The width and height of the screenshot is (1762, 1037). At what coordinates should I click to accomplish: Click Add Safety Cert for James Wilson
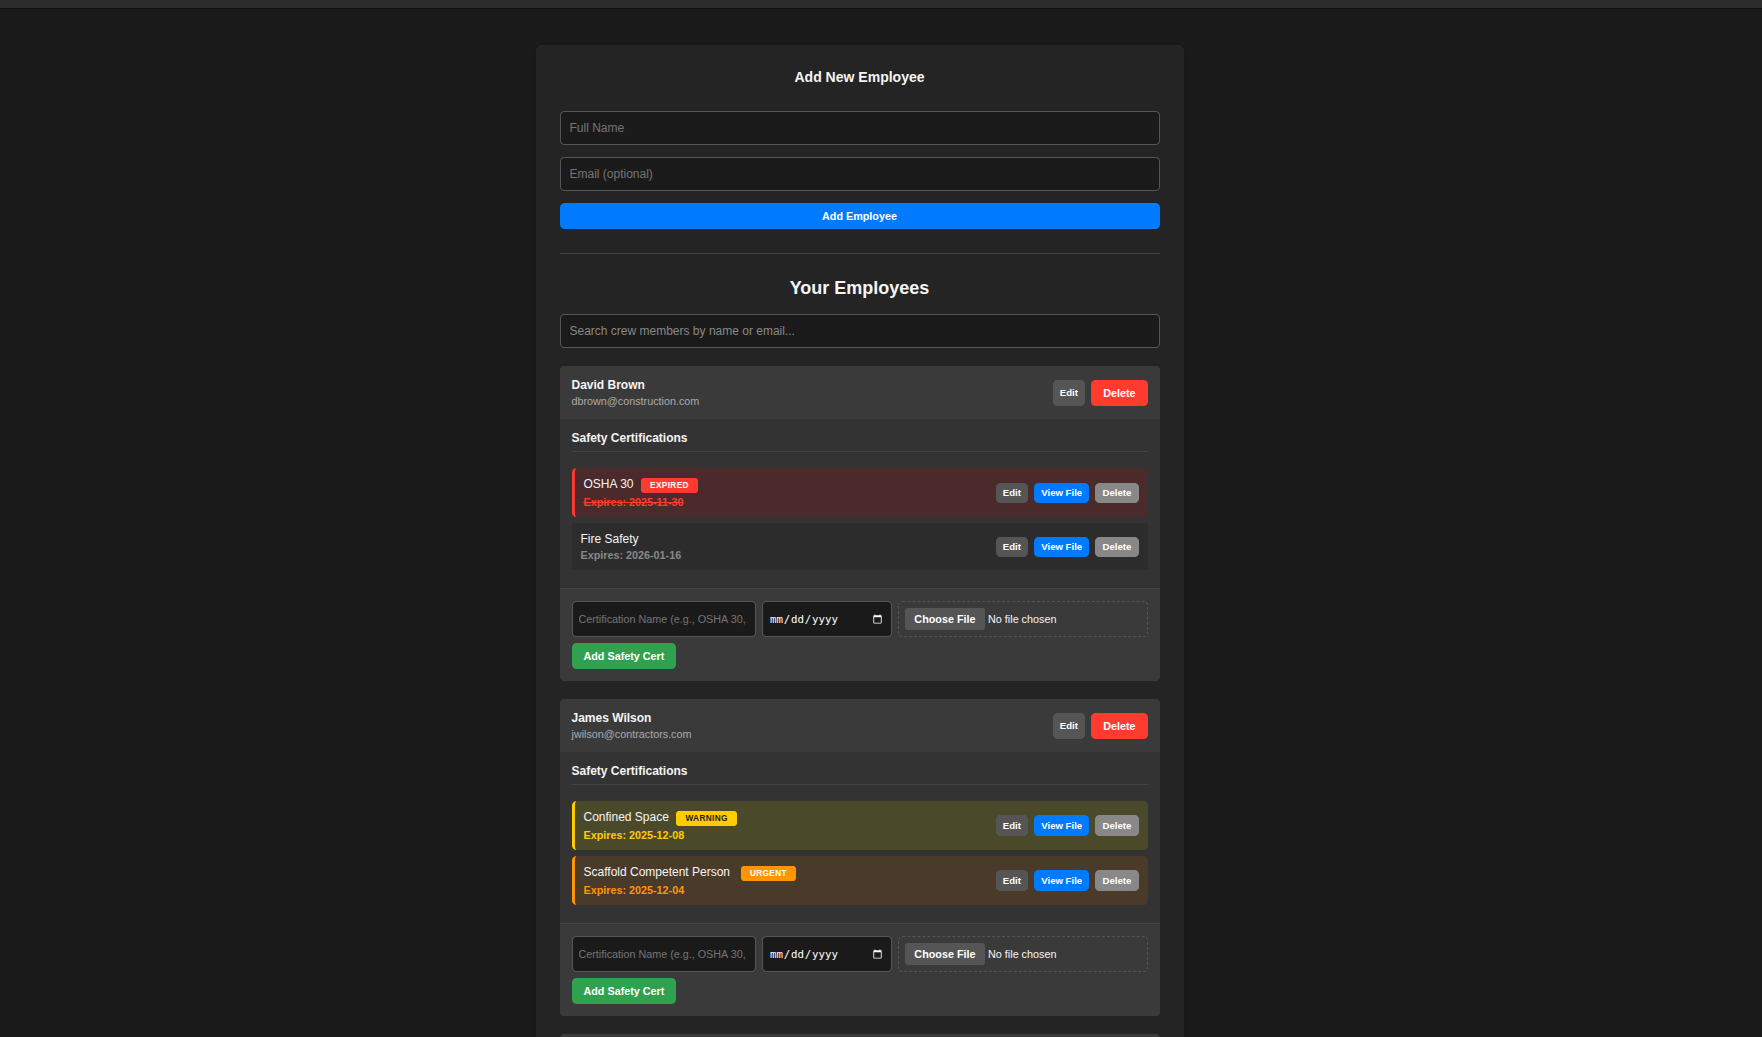point(623,991)
